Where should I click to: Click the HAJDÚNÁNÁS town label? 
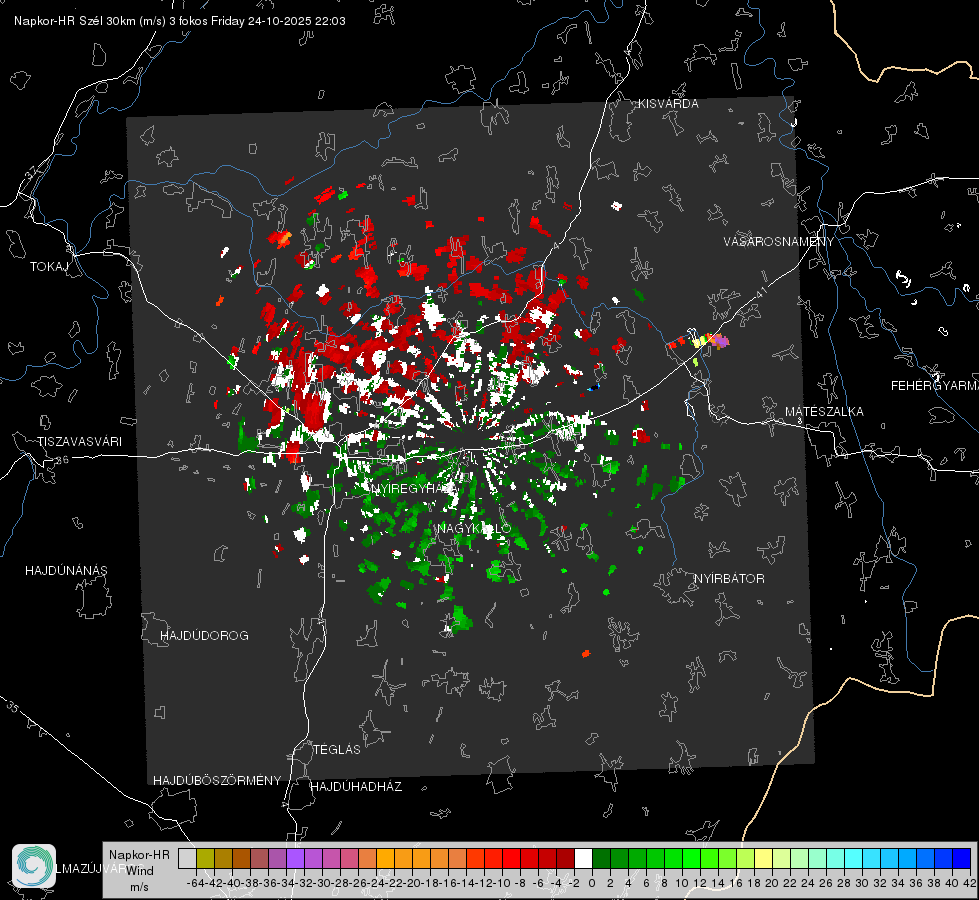(66, 571)
